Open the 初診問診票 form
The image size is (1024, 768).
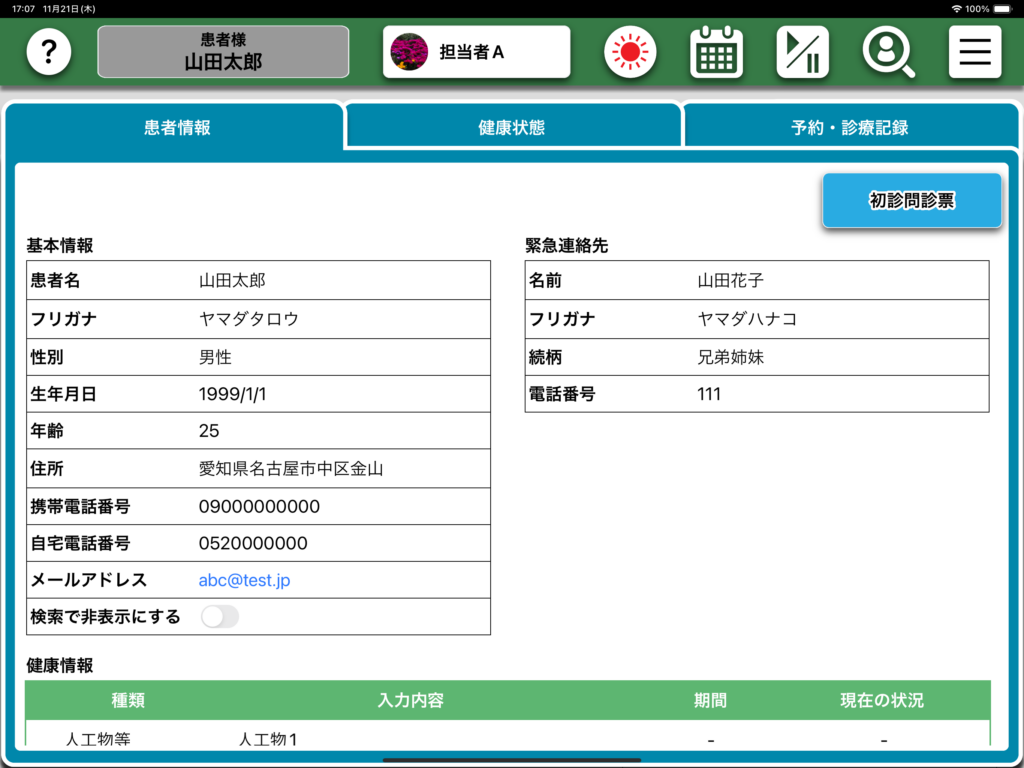click(x=911, y=201)
